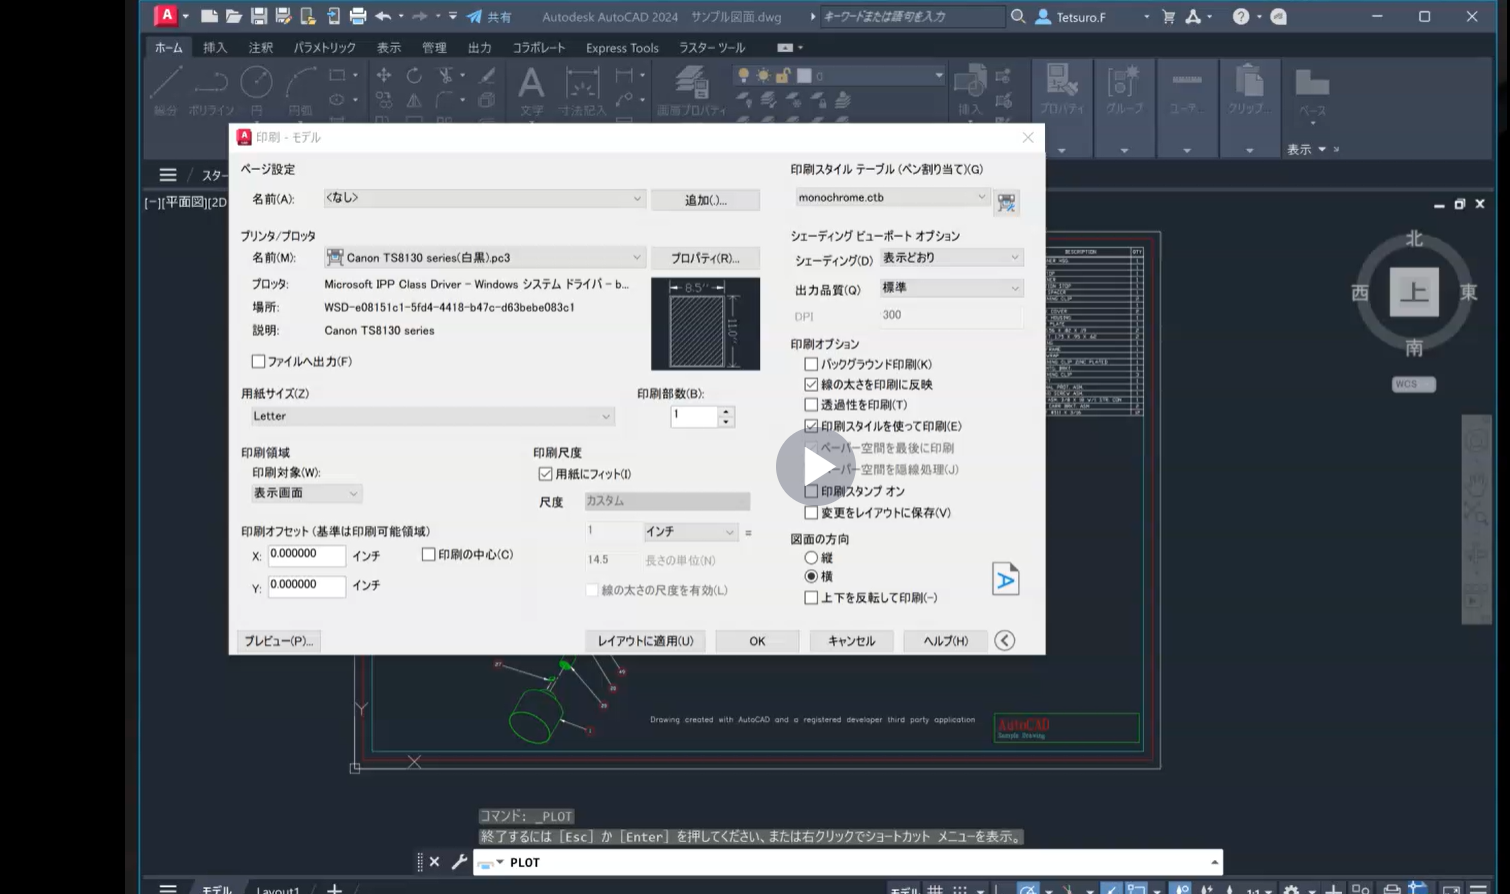Click the X offset input field
The width and height of the screenshot is (1510, 894).
[x=306, y=555]
